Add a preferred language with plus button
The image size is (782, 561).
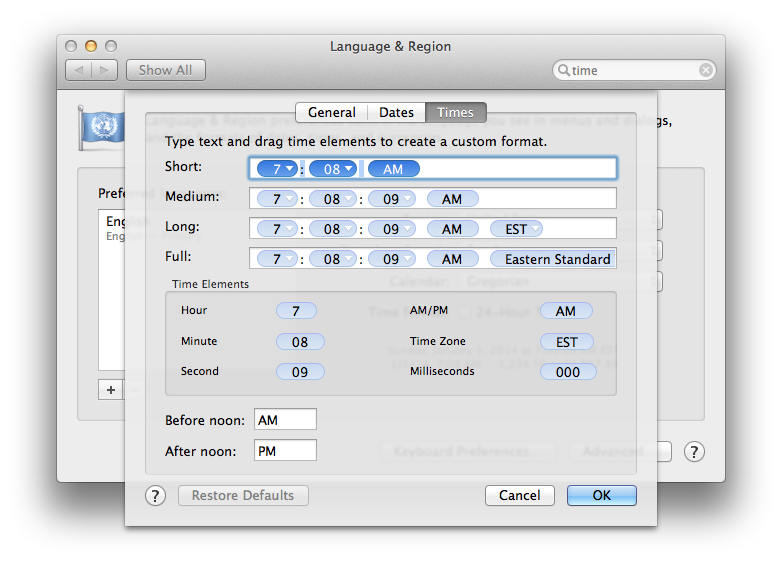pos(111,390)
